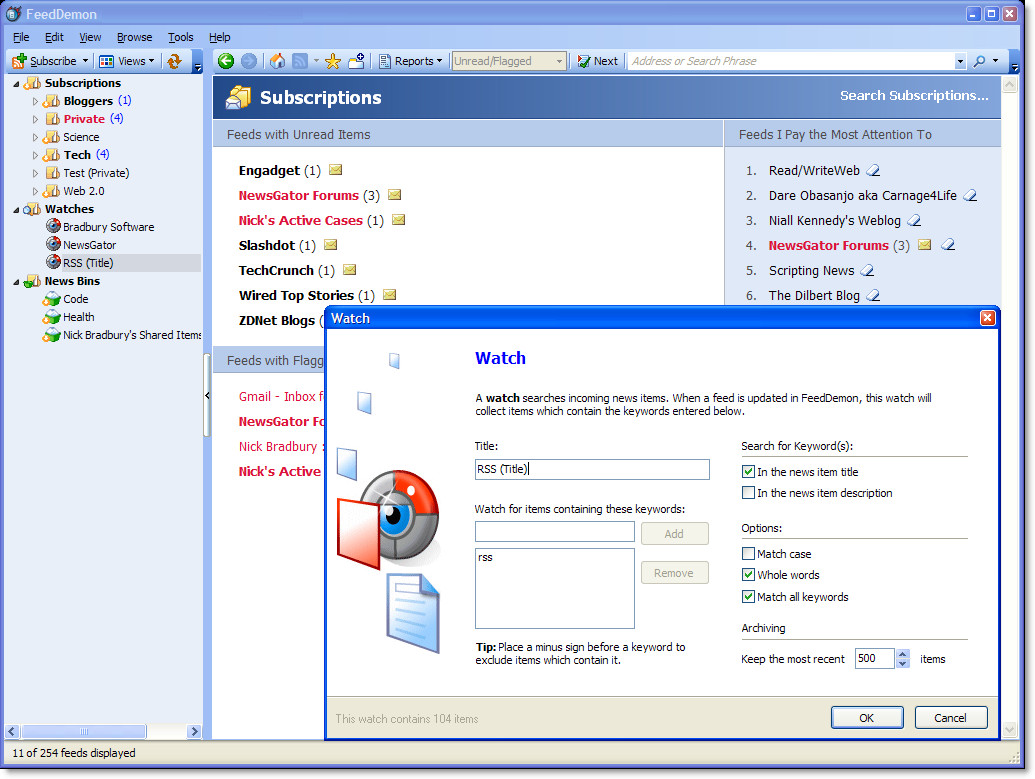This screenshot has width=1035, height=779.
Task: Open the Edit menu
Action: 54,37
